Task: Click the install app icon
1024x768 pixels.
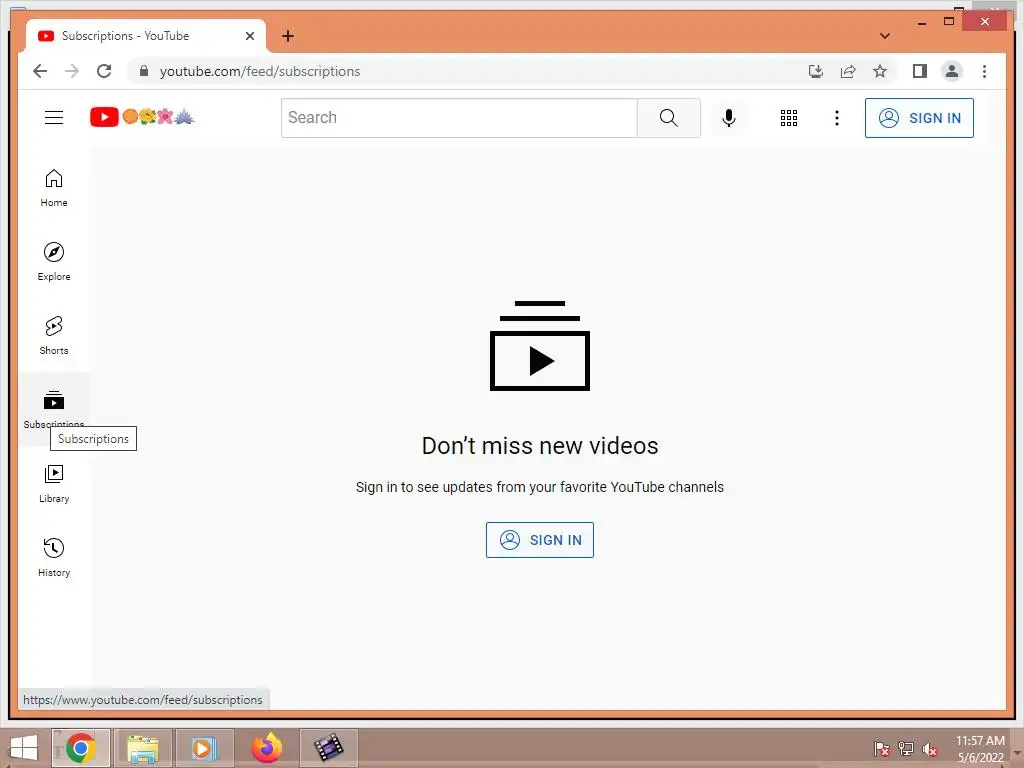Action: point(816,71)
